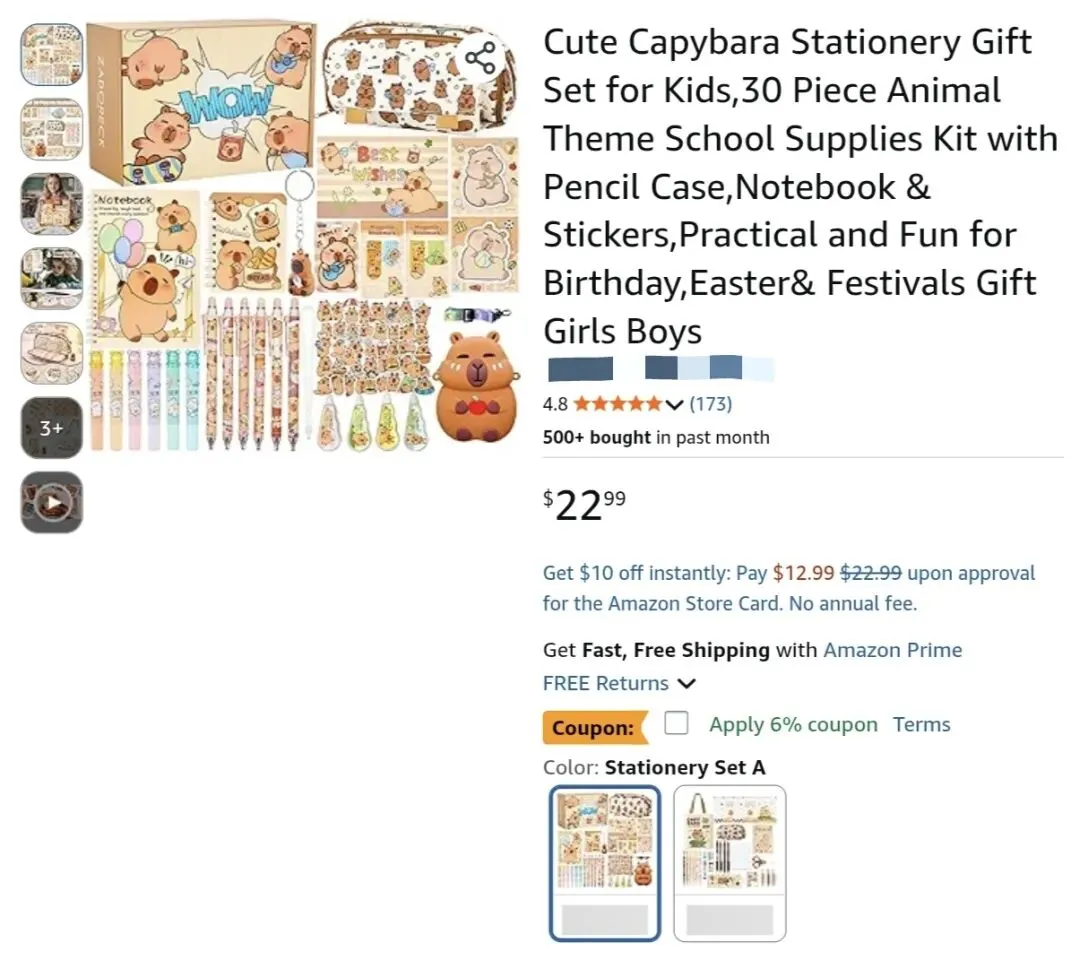Expand the FREE Returns chevron

(686, 683)
